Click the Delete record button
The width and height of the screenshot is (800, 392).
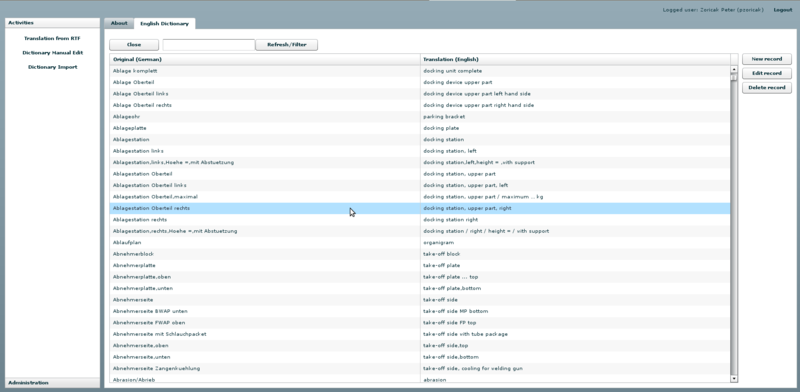tap(766, 88)
